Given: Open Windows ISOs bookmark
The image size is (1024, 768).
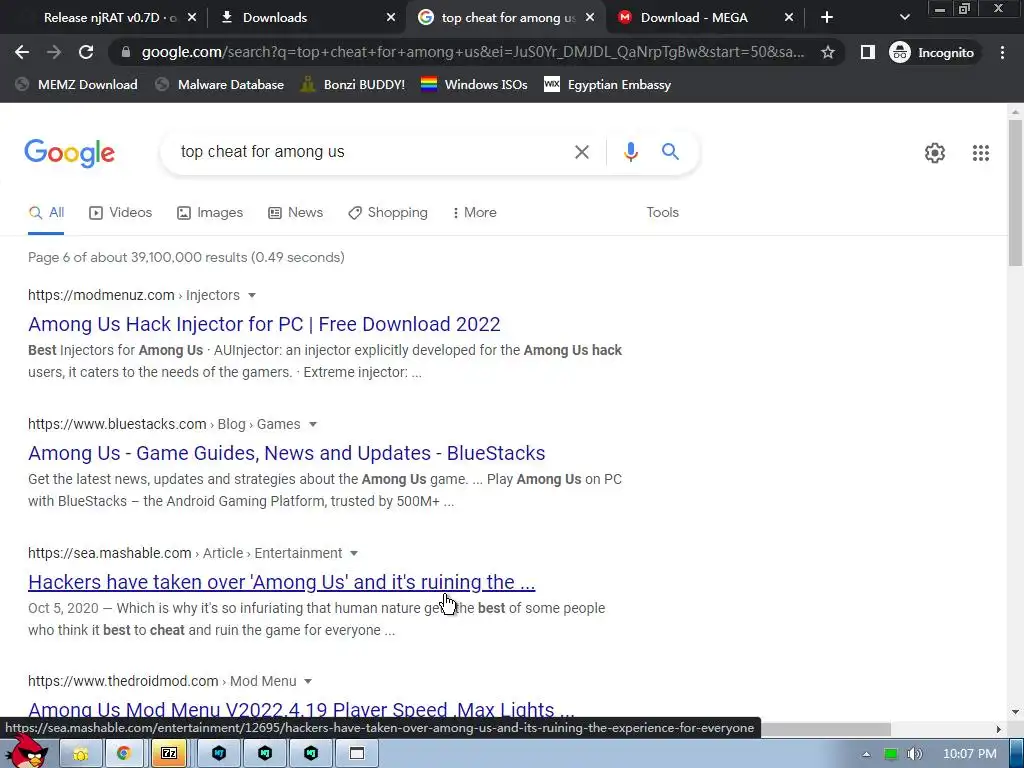Looking at the screenshot, I should coord(474,84).
